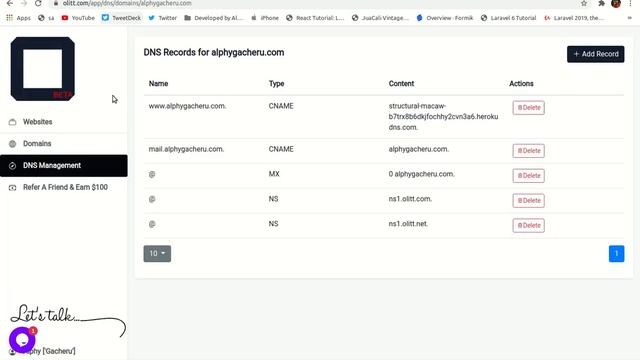The image size is (640, 360).
Task: Click the 0 alphygacheru.com. MX content
Action: pyautogui.click(x=422, y=174)
